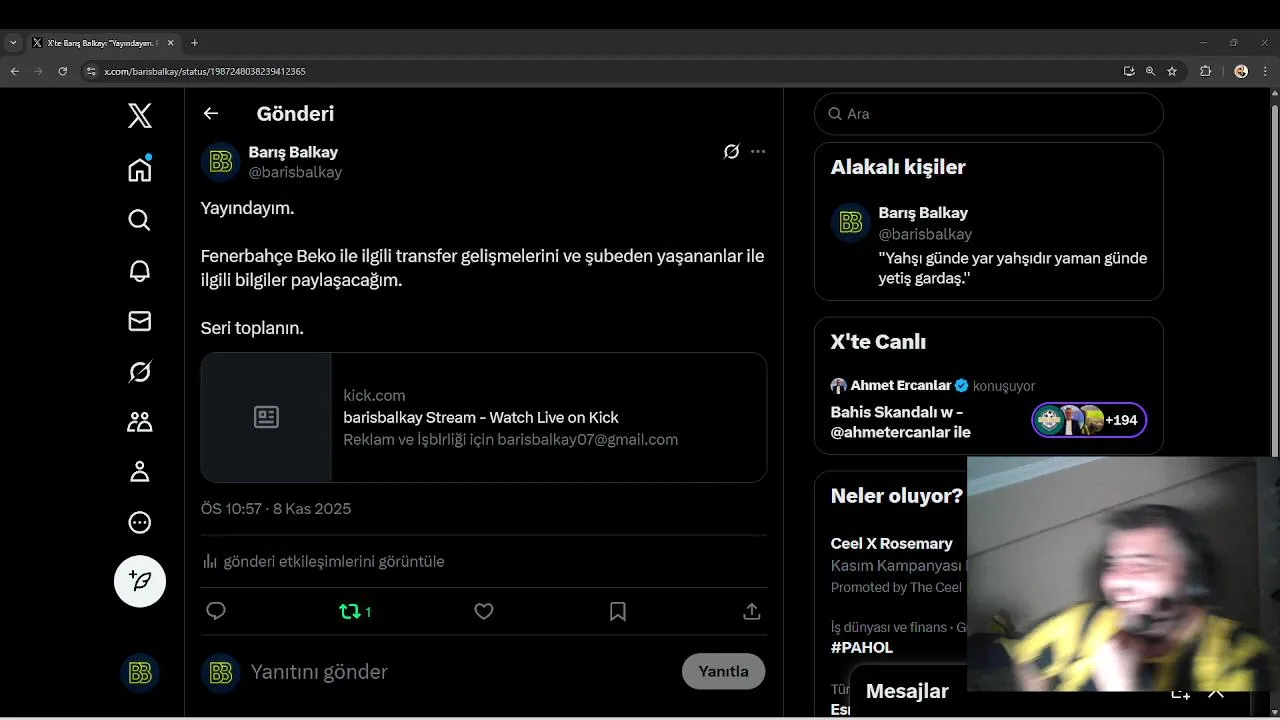Click the kick.com card thumbnail placeholder

click(x=266, y=417)
